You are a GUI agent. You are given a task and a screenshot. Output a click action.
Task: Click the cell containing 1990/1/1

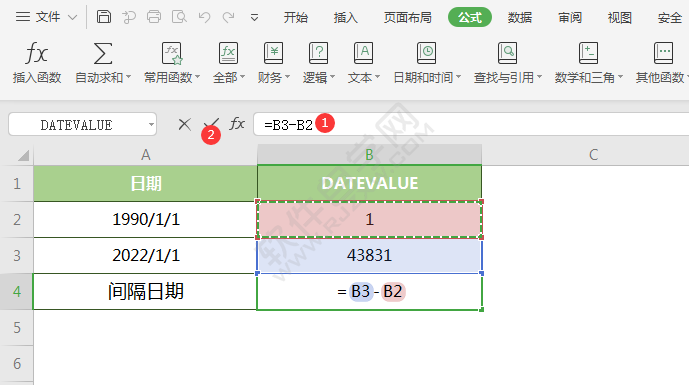click(145, 219)
